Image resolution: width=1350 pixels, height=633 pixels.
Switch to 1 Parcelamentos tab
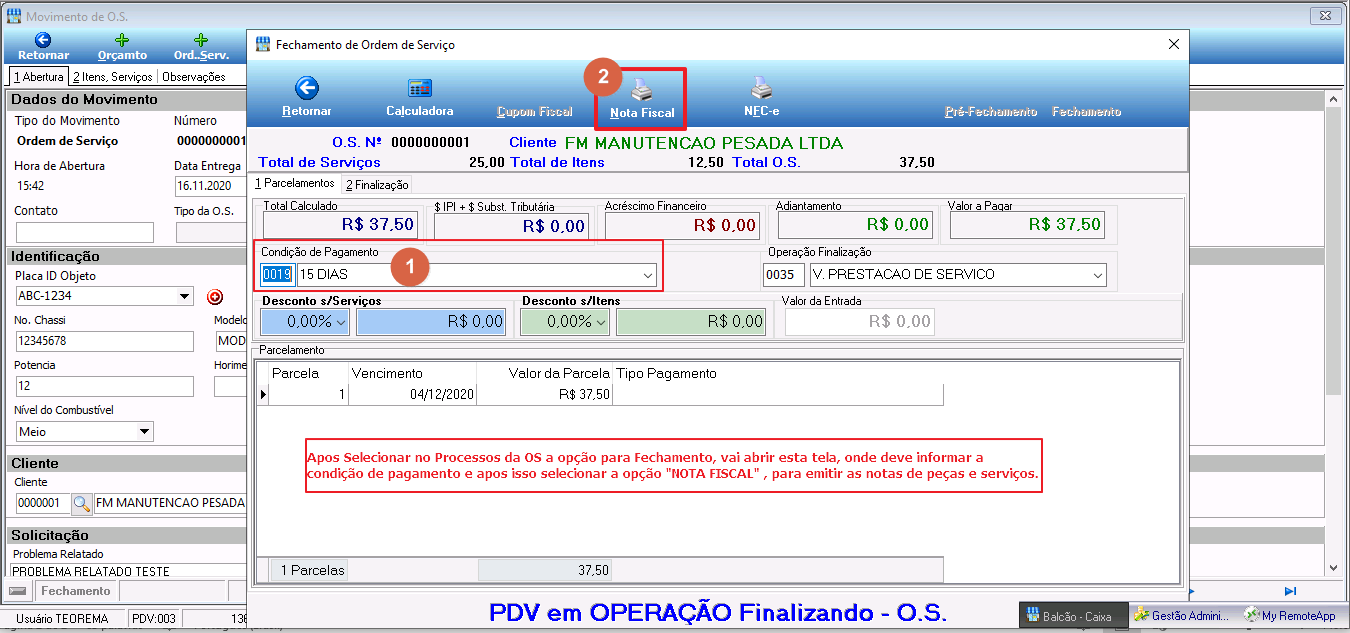295,184
